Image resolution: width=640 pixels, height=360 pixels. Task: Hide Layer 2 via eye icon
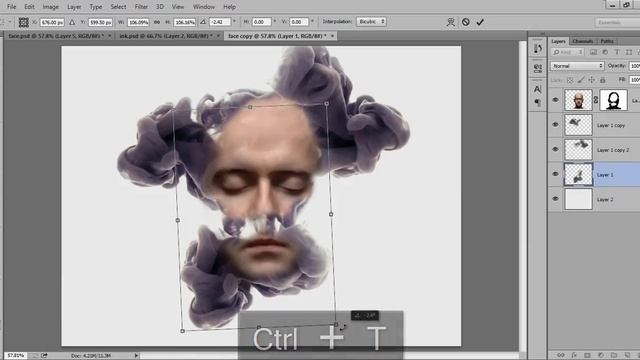555,199
